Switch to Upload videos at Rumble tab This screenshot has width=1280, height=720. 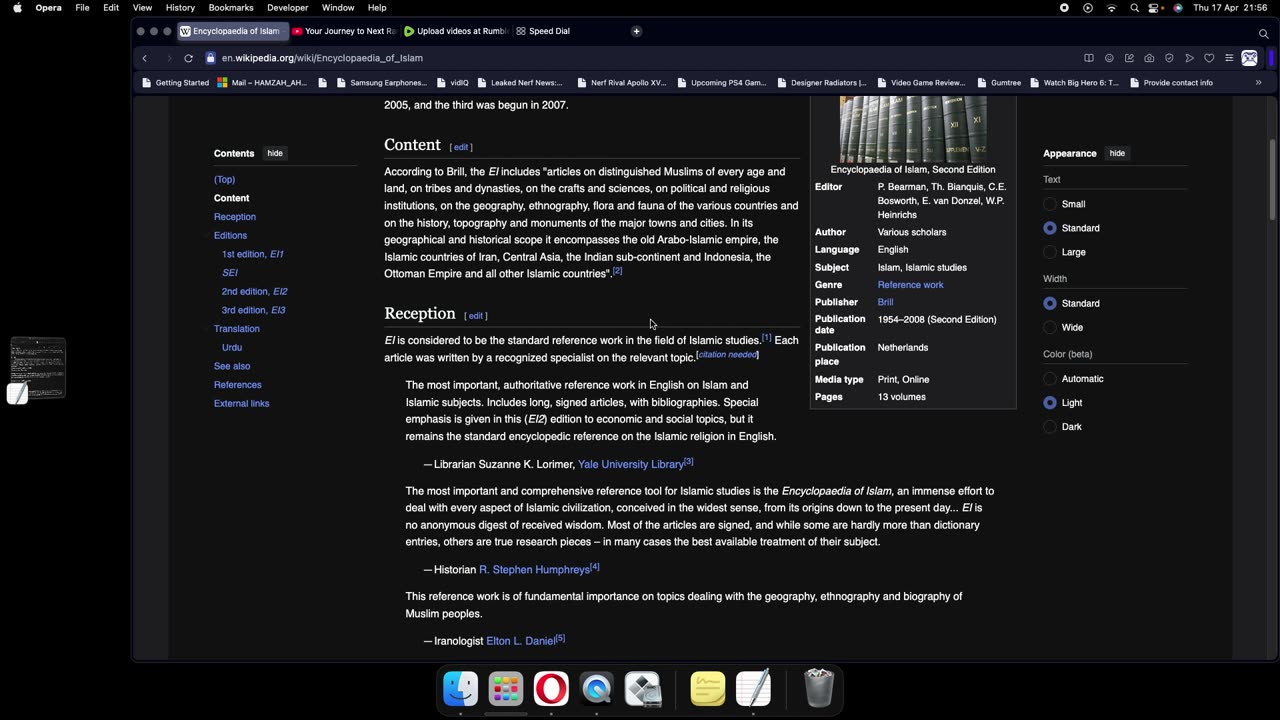(456, 31)
